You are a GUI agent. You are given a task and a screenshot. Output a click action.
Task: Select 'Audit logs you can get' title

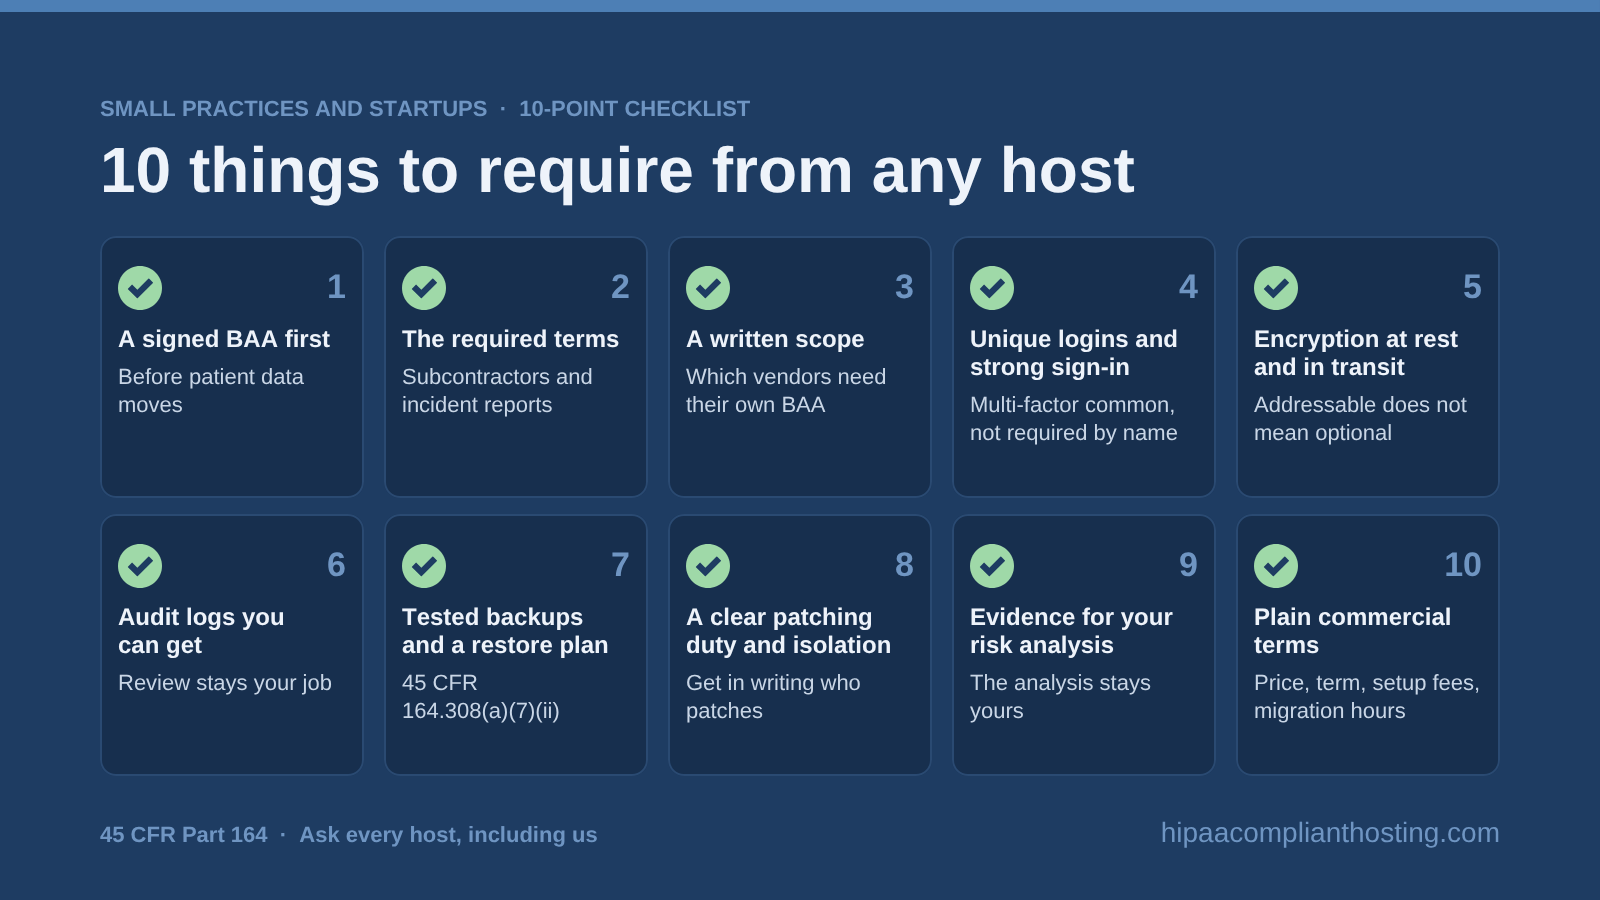[x=201, y=631]
